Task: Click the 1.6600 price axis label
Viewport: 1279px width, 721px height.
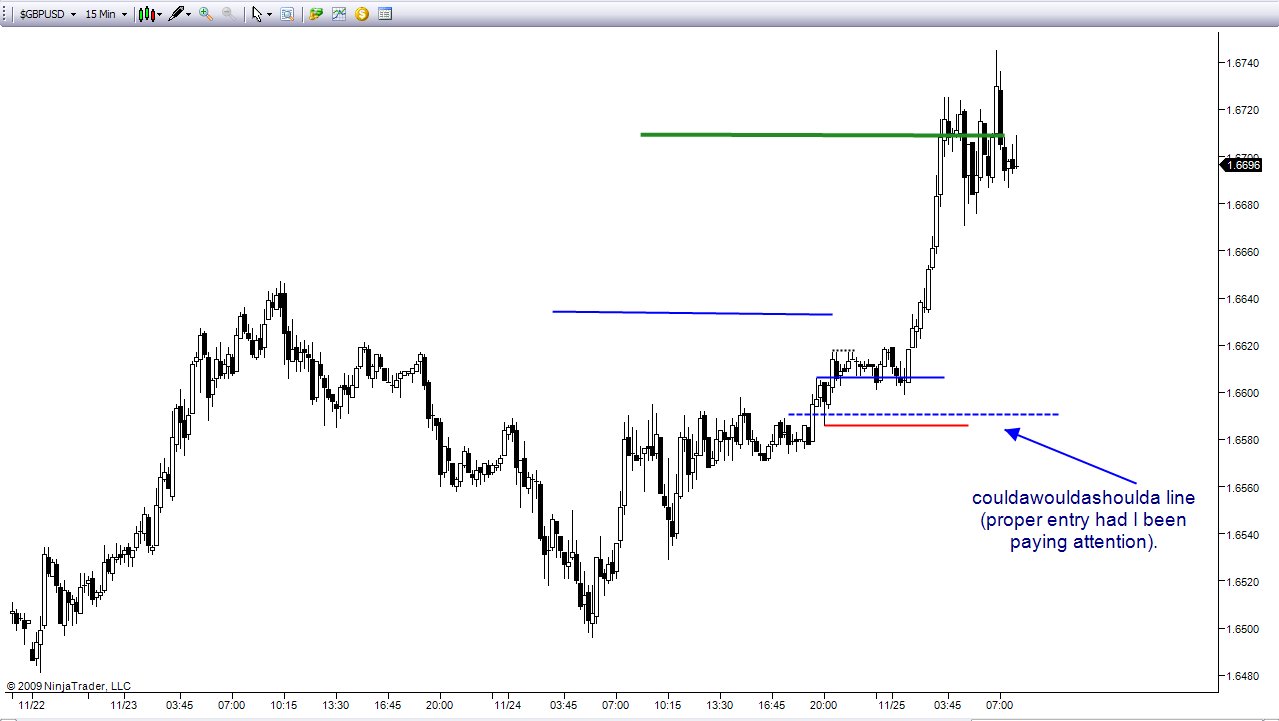Action: [1241, 393]
